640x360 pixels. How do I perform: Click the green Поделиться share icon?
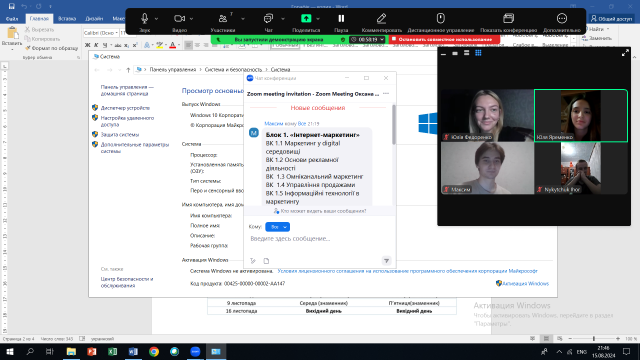(306, 18)
